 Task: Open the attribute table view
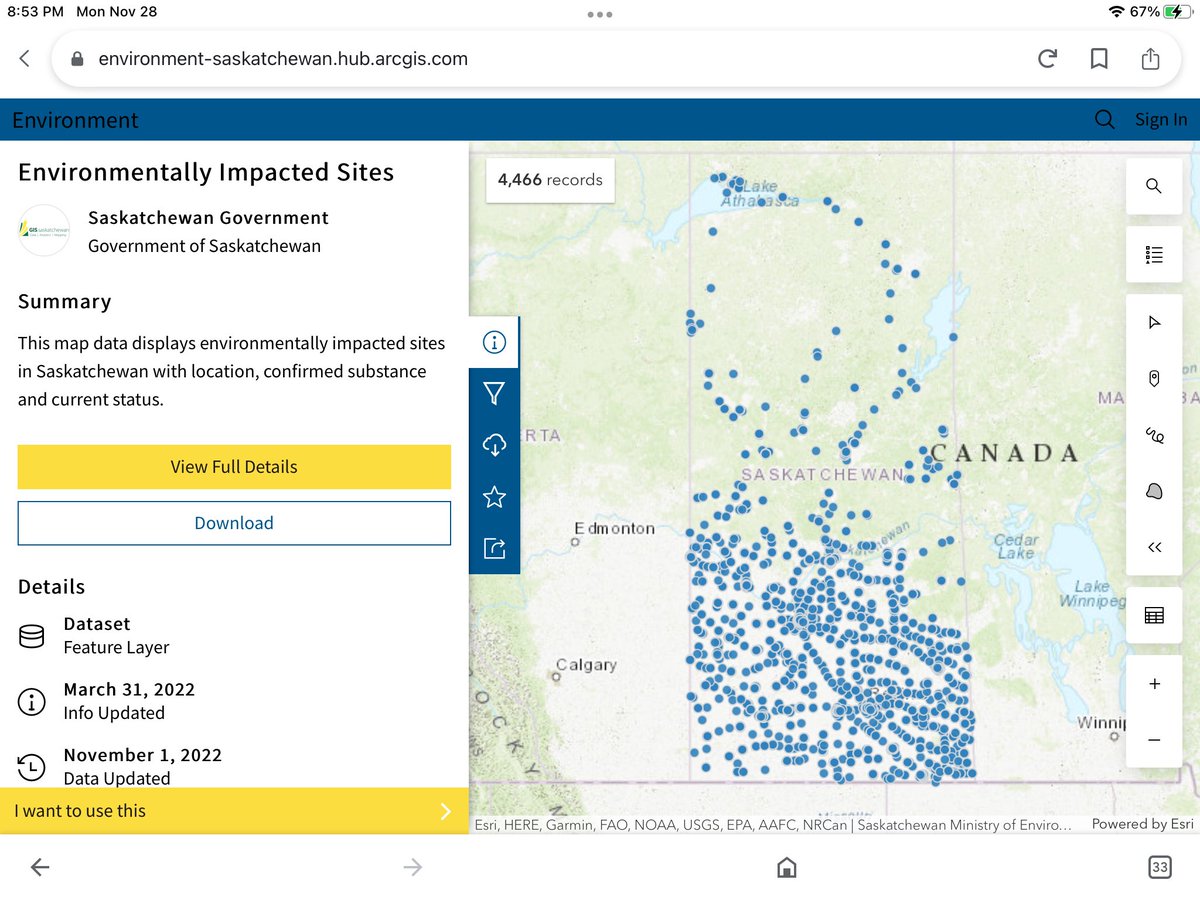[1154, 615]
